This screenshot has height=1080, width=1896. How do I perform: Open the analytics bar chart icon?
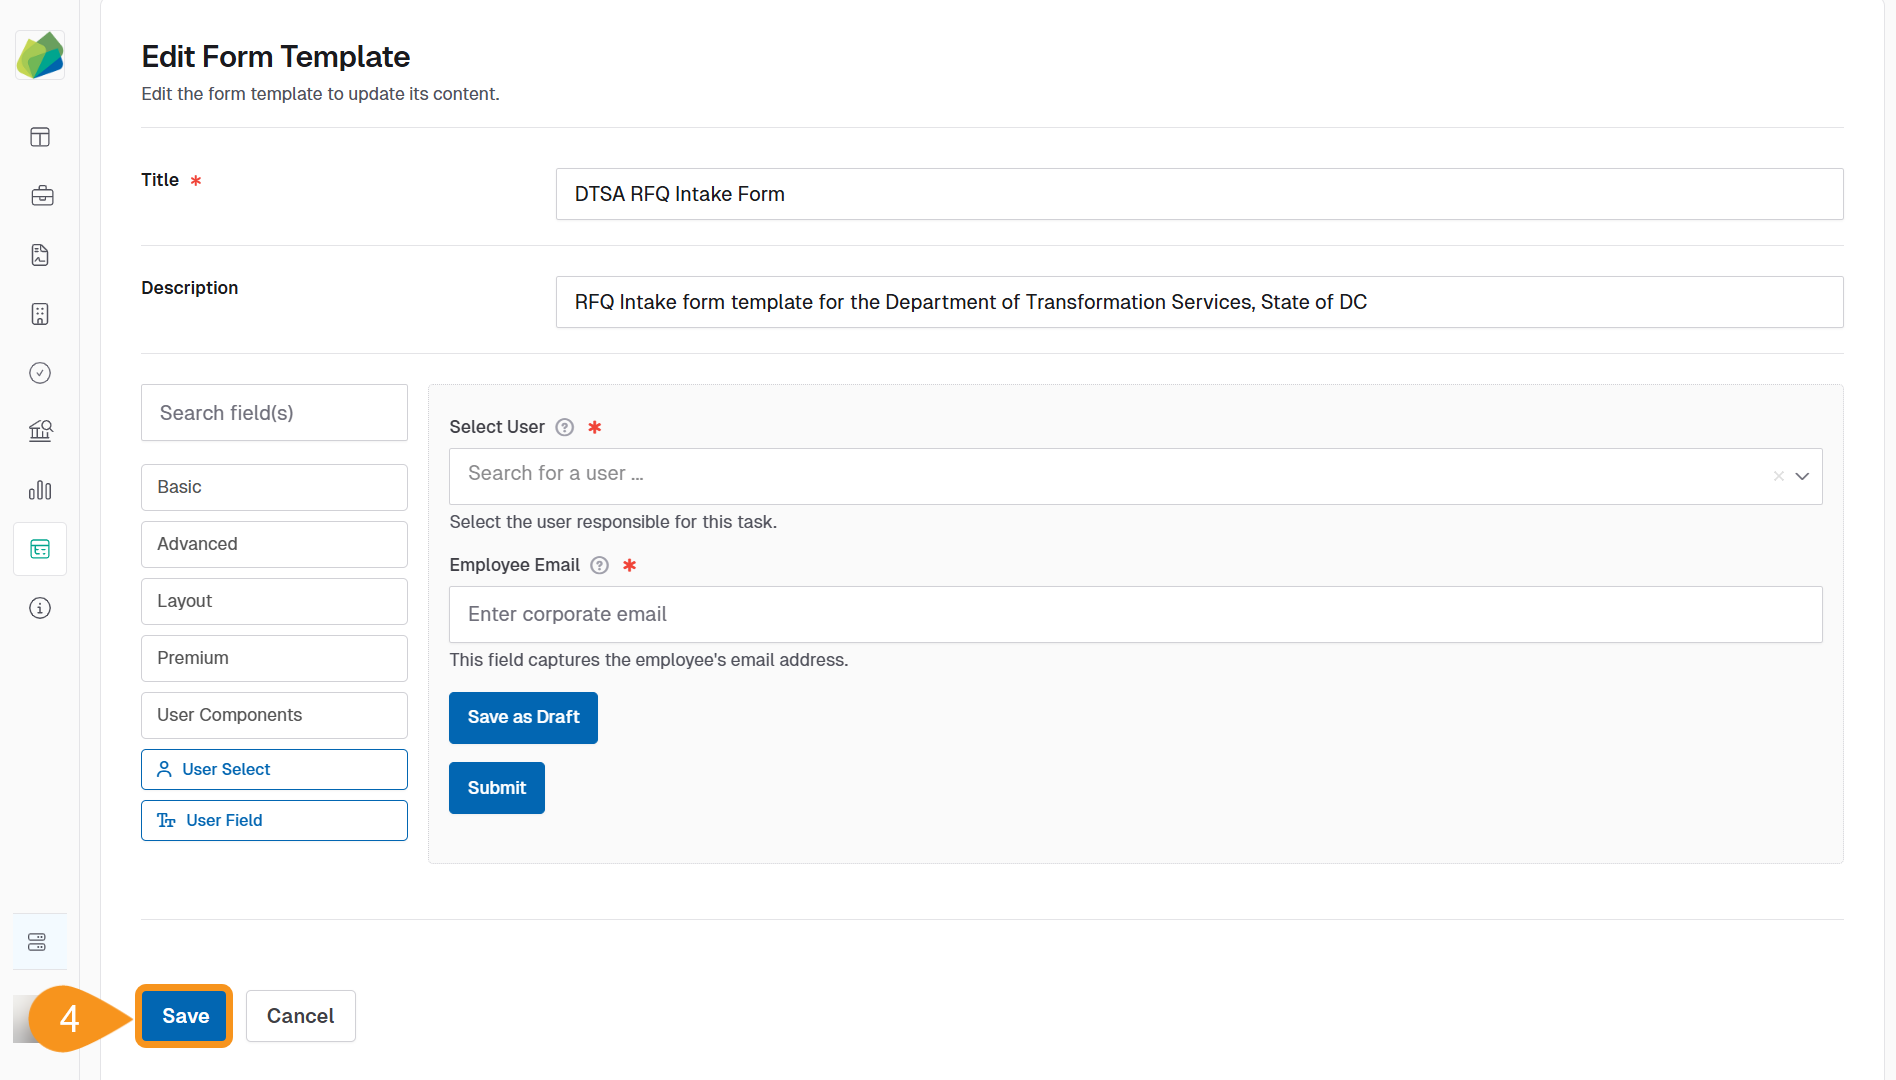coord(40,490)
